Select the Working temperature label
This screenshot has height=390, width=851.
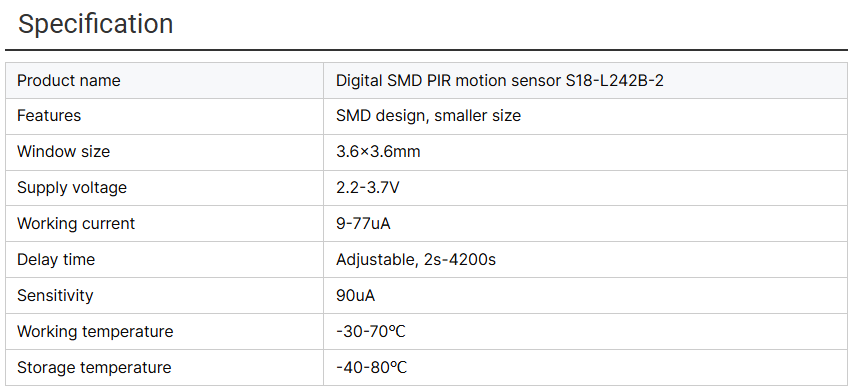pos(95,331)
